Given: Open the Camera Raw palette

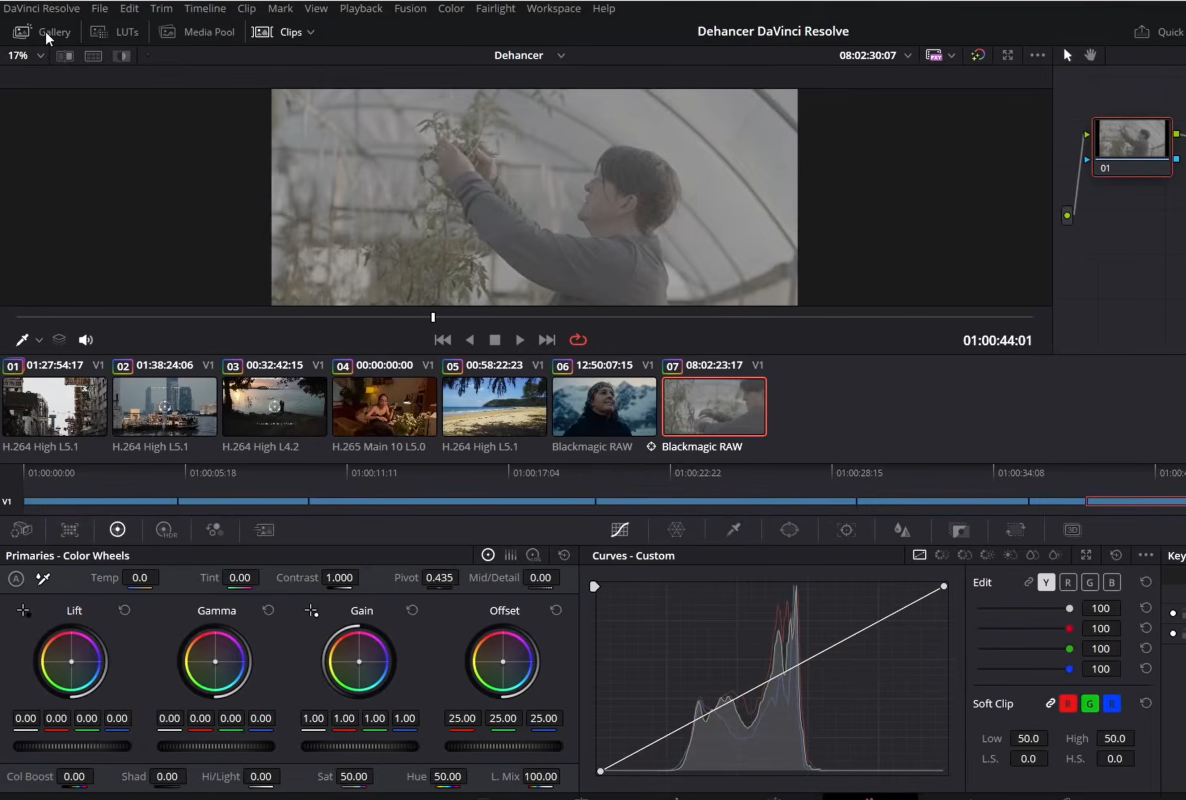Looking at the screenshot, I should click(22, 530).
